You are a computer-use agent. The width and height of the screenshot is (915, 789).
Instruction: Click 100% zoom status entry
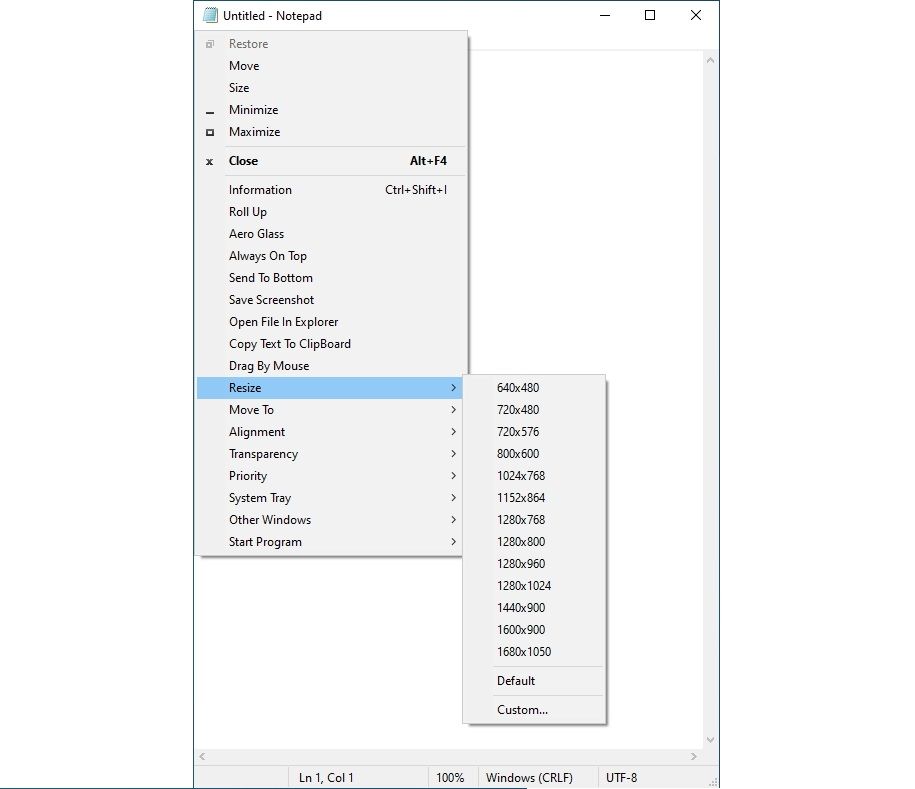pyautogui.click(x=450, y=778)
